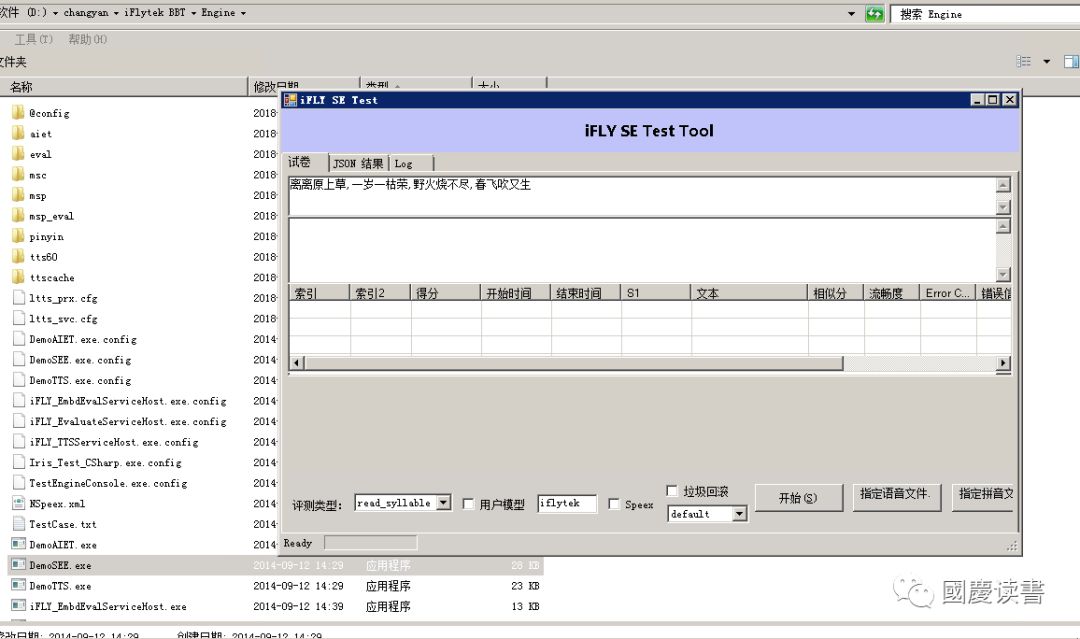Expand the changyan breadcrumb arrow
The image size is (1080, 639).
pos(116,13)
